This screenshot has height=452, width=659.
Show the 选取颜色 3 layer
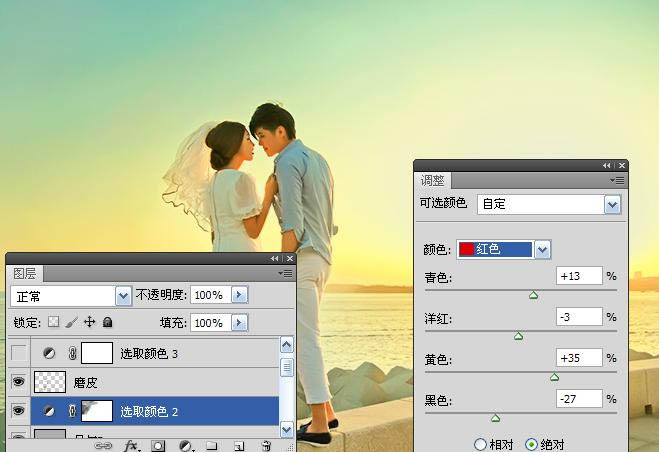[18, 353]
